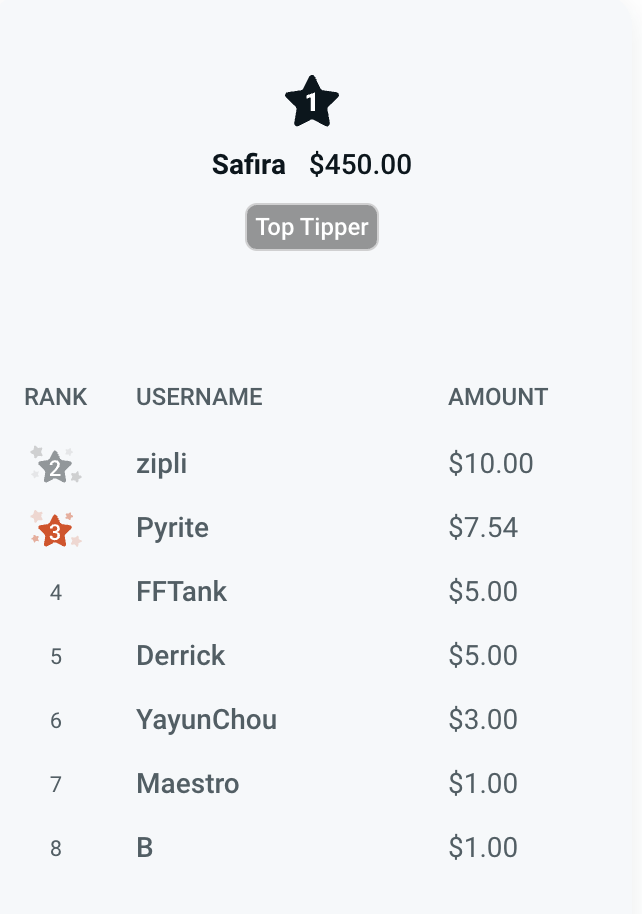Click the bronze rank 3 star badge
This screenshot has width=642, height=914.
(x=56, y=530)
